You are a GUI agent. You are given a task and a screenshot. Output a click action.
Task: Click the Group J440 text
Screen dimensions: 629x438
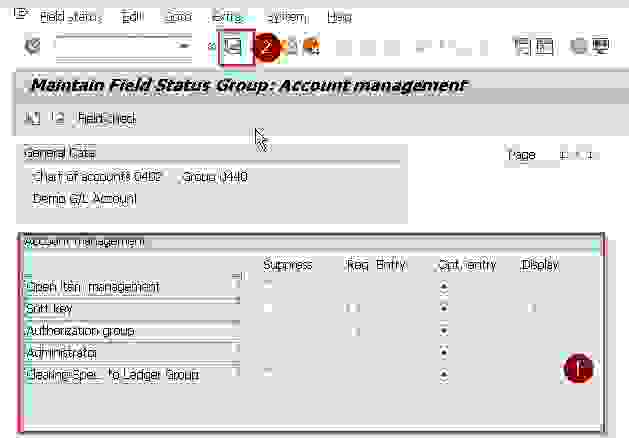(x=215, y=176)
